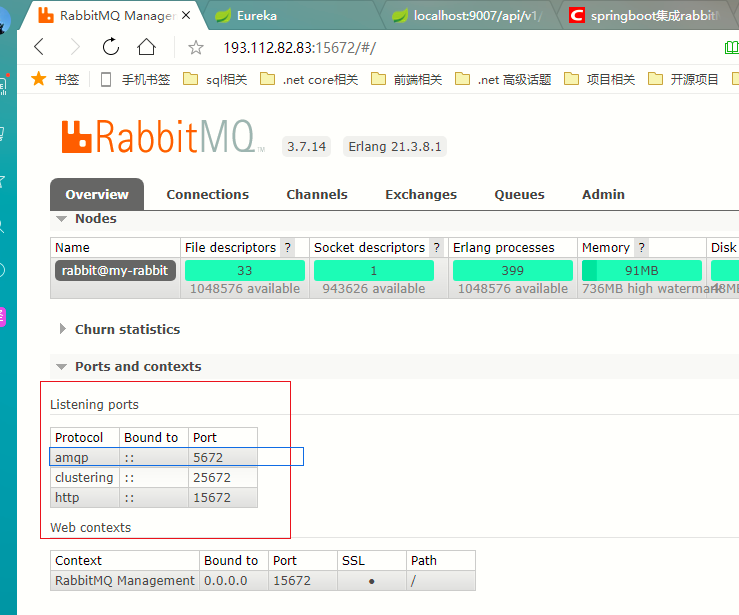Select the 0.0.0.0 bound-to cell
This screenshot has height=615, width=739.
(x=234, y=581)
